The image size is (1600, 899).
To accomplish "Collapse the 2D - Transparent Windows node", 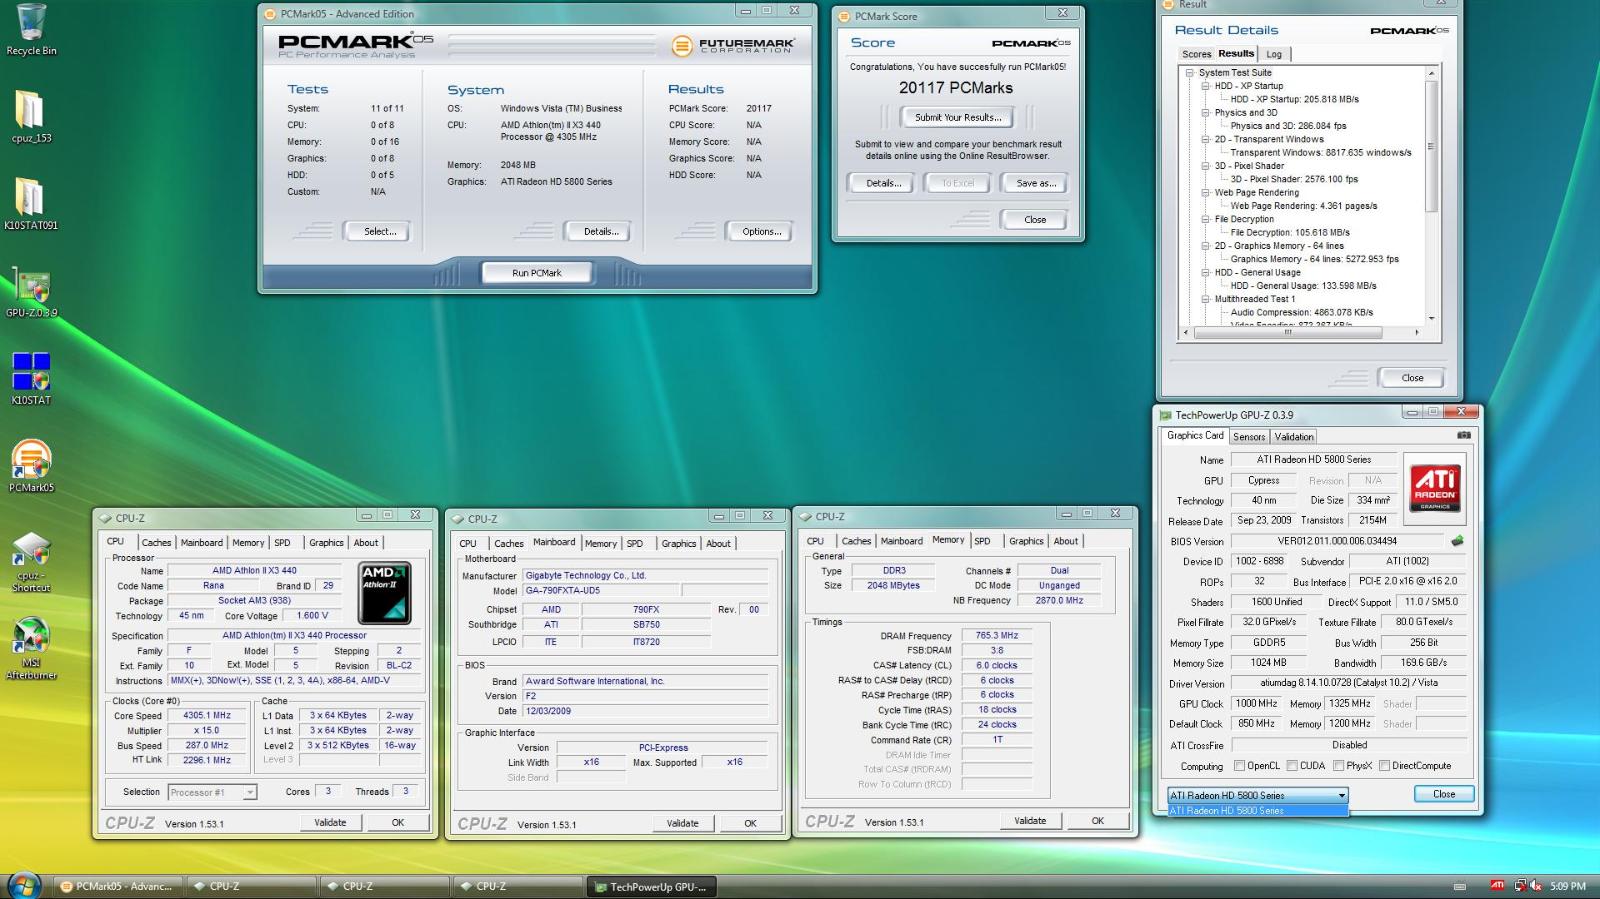I will coord(1206,139).
